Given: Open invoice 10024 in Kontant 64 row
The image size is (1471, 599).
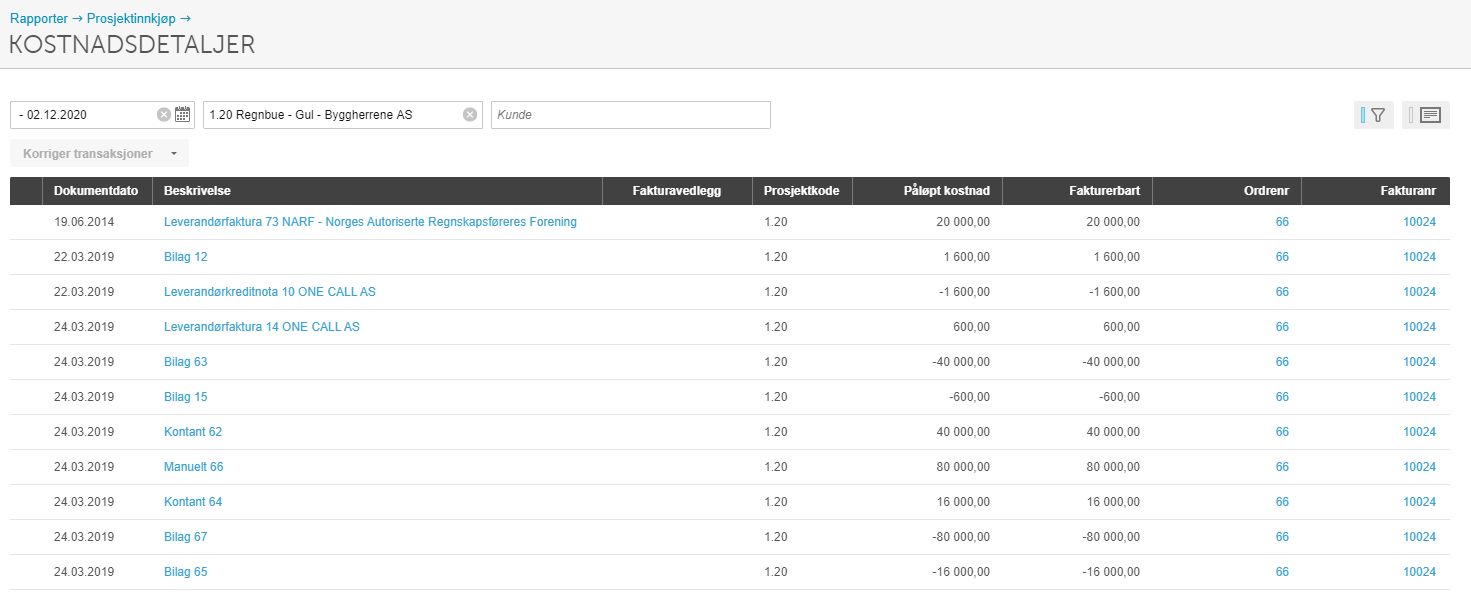Looking at the screenshot, I should pos(1419,502).
